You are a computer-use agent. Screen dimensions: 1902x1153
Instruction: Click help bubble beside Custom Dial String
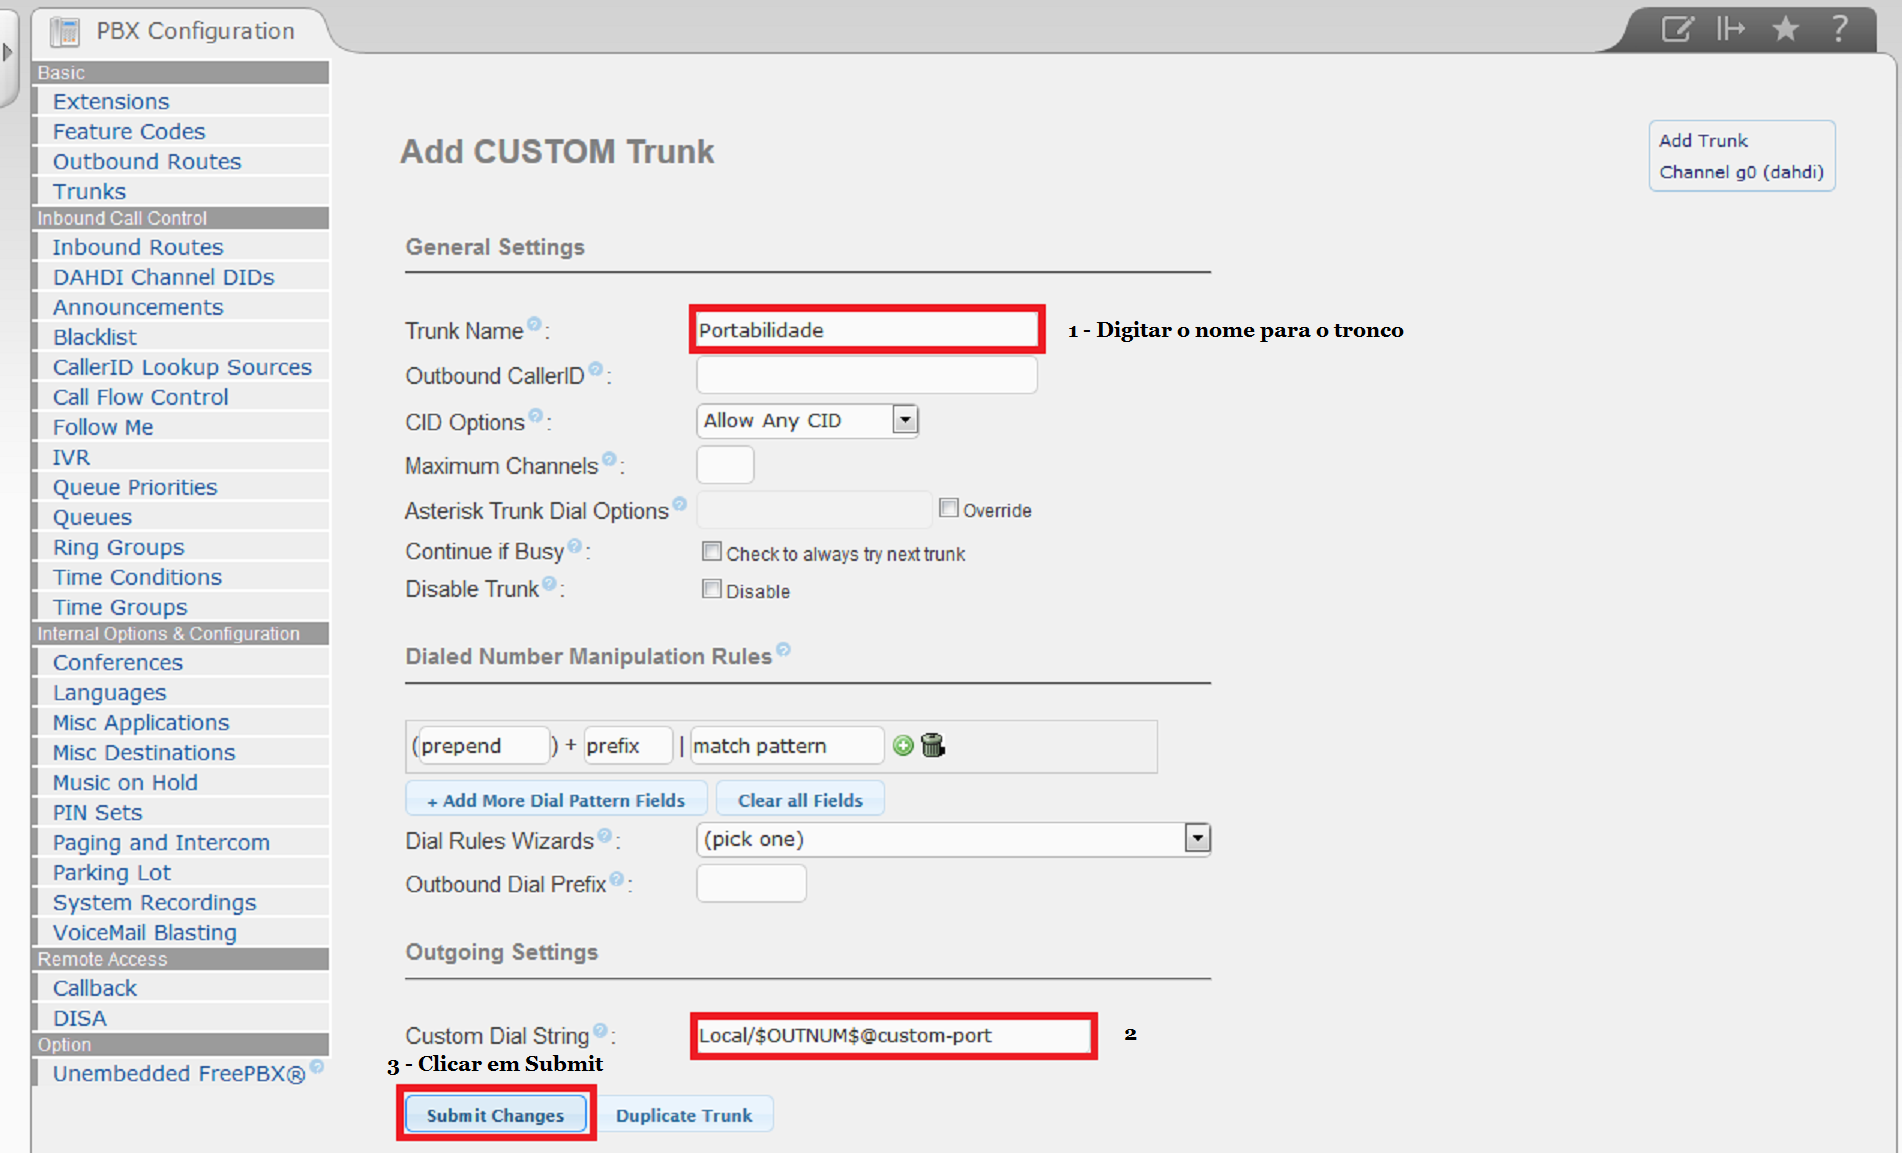click(600, 1030)
